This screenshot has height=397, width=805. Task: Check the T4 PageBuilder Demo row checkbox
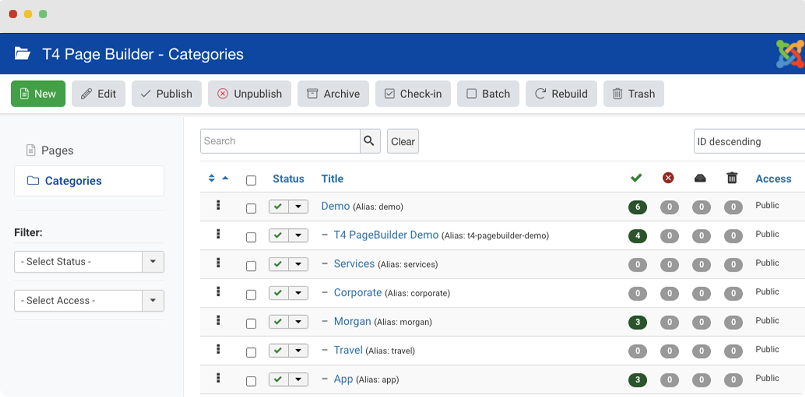coord(251,237)
